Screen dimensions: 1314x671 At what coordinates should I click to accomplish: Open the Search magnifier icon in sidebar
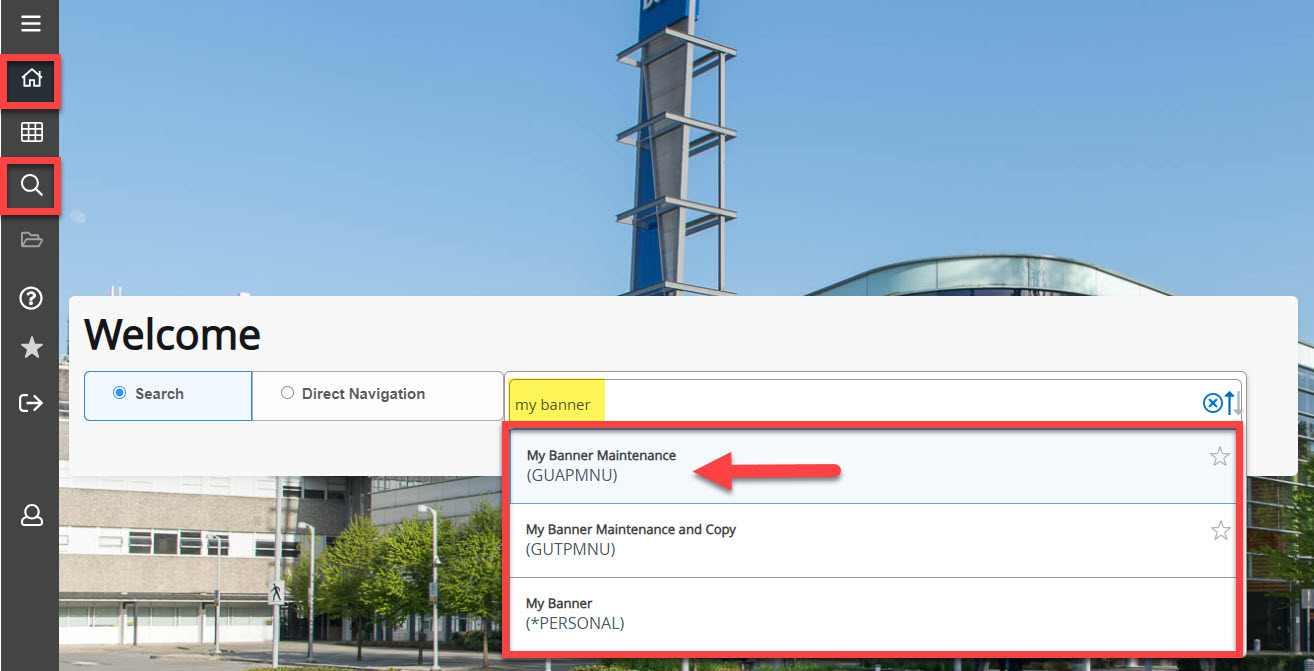(x=30, y=185)
